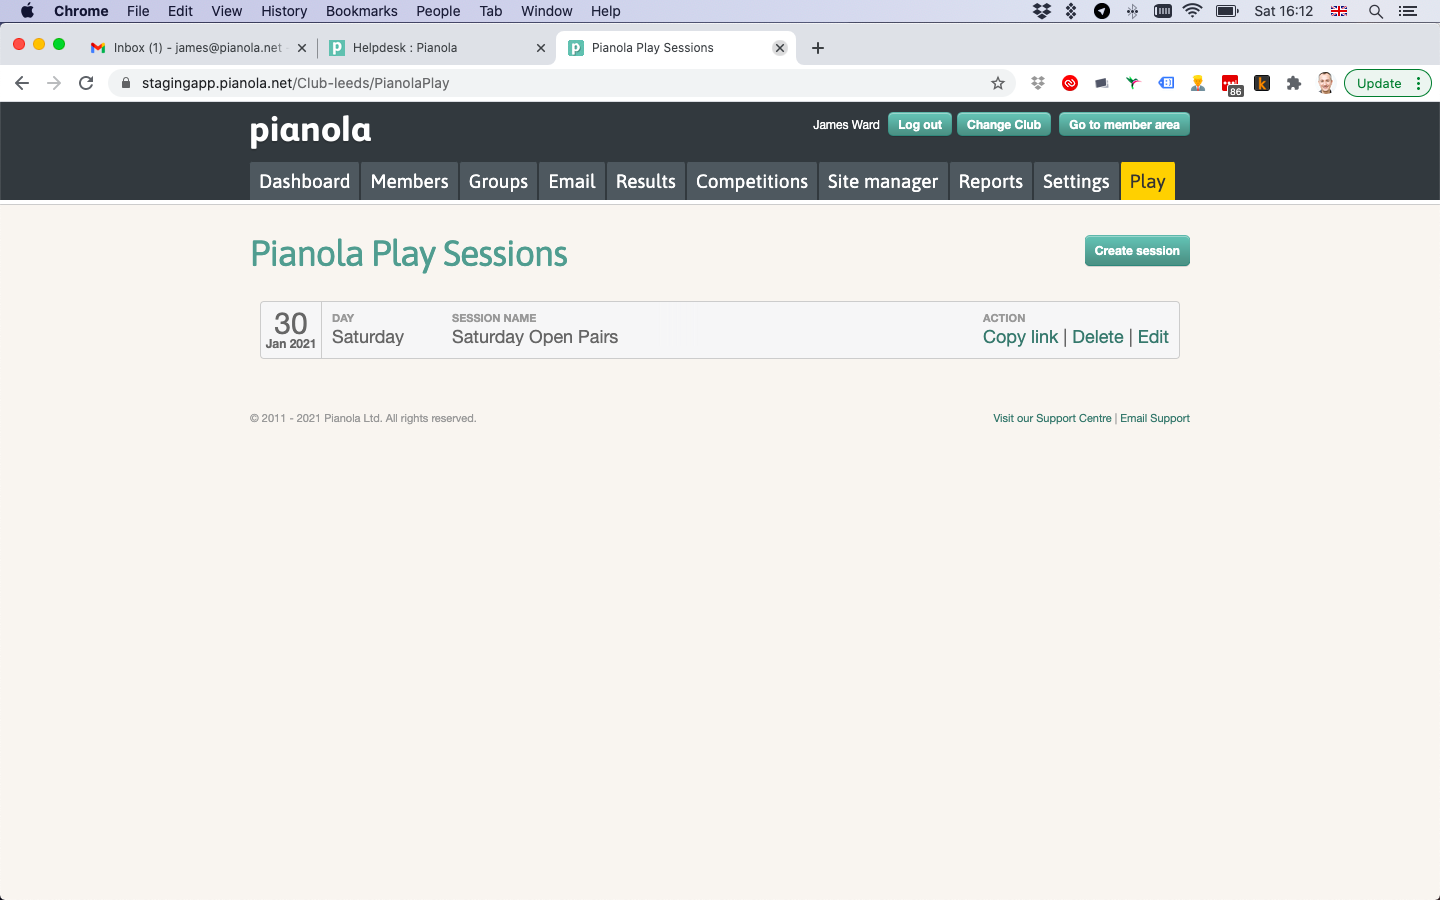Image resolution: width=1440 pixels, height=900 pixels.
Task: Open the Chrome menu in menu bar
Action: [81, 11]
